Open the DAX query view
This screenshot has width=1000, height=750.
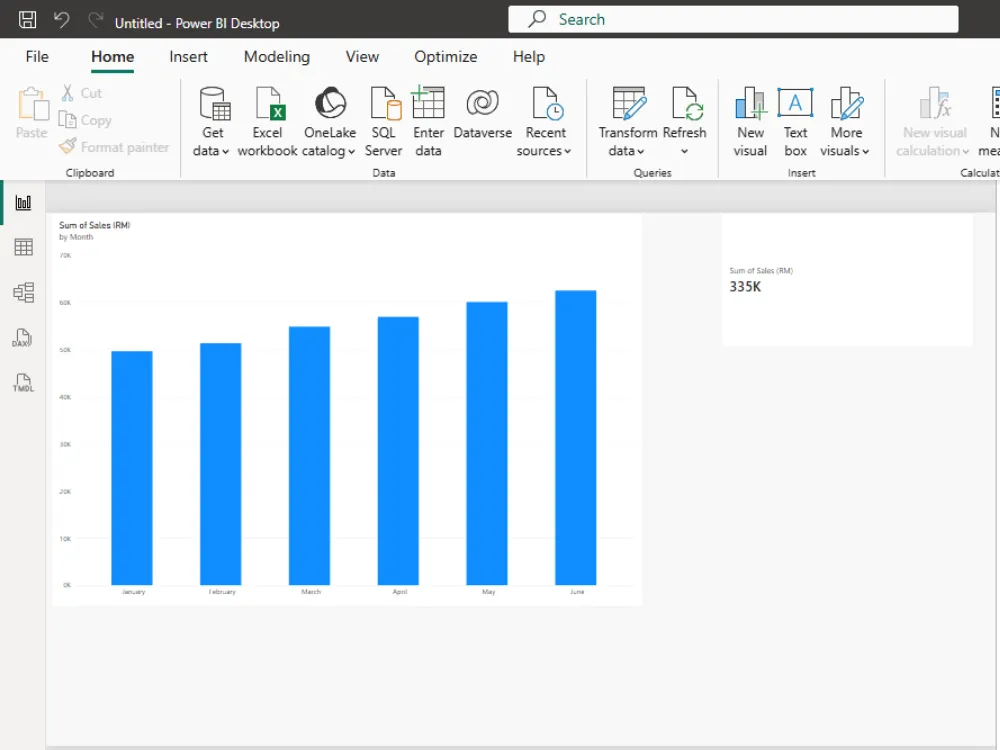pos(22,338)
